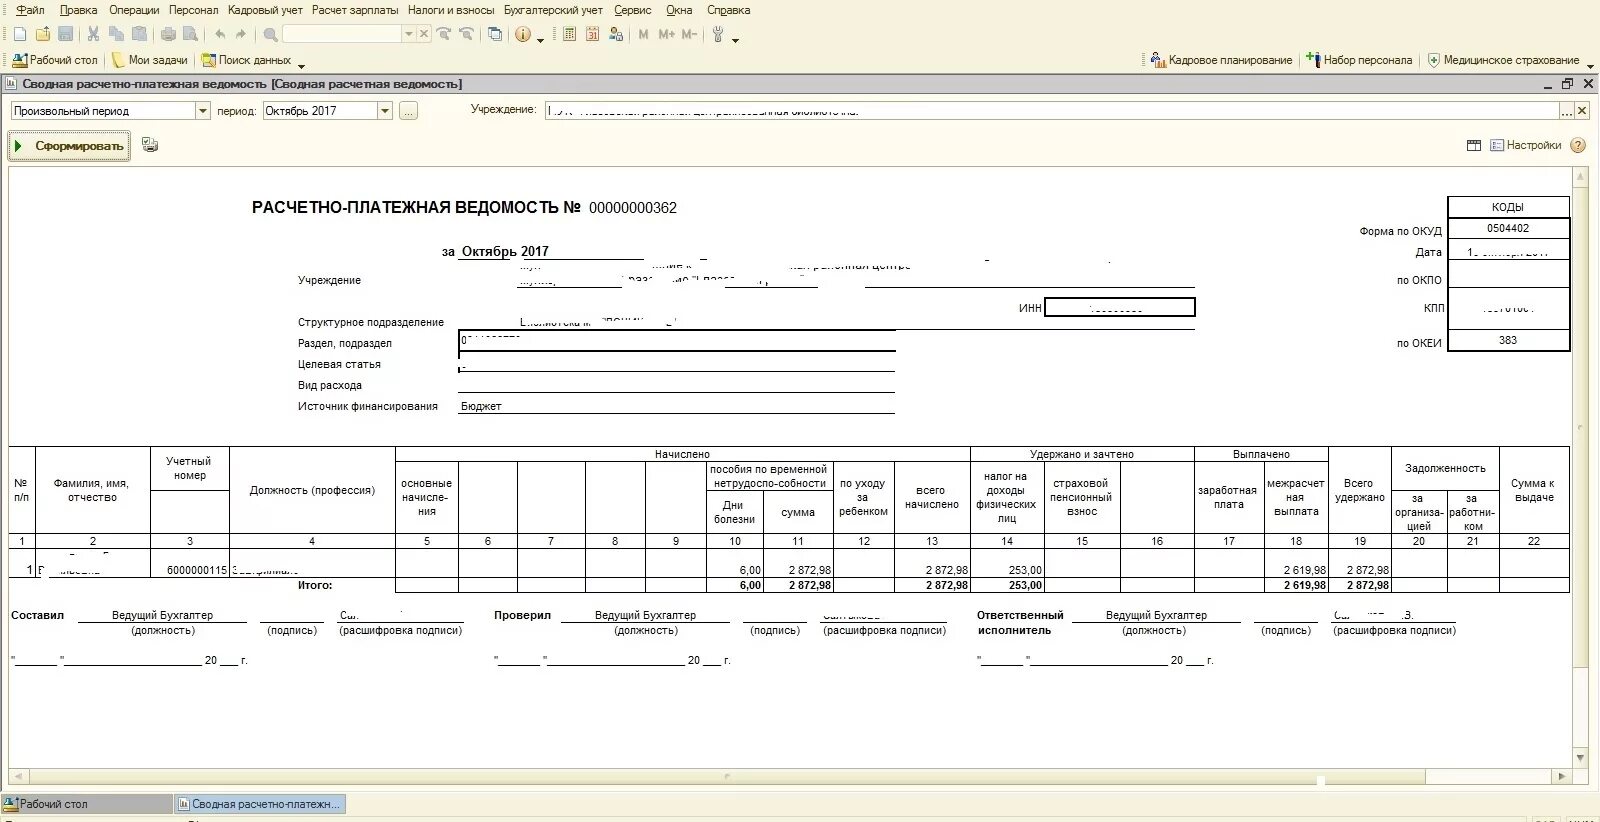This screenshot has height=822, width=1600.
Task: Click the Find next binoculars icon
Action: point(444,34)
